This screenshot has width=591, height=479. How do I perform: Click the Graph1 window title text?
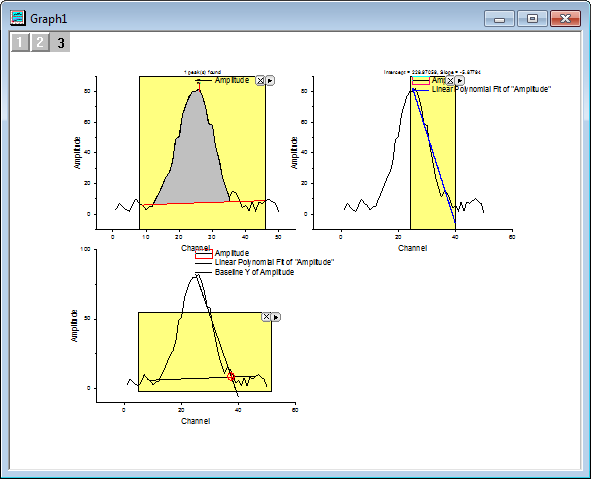point(49,18)
